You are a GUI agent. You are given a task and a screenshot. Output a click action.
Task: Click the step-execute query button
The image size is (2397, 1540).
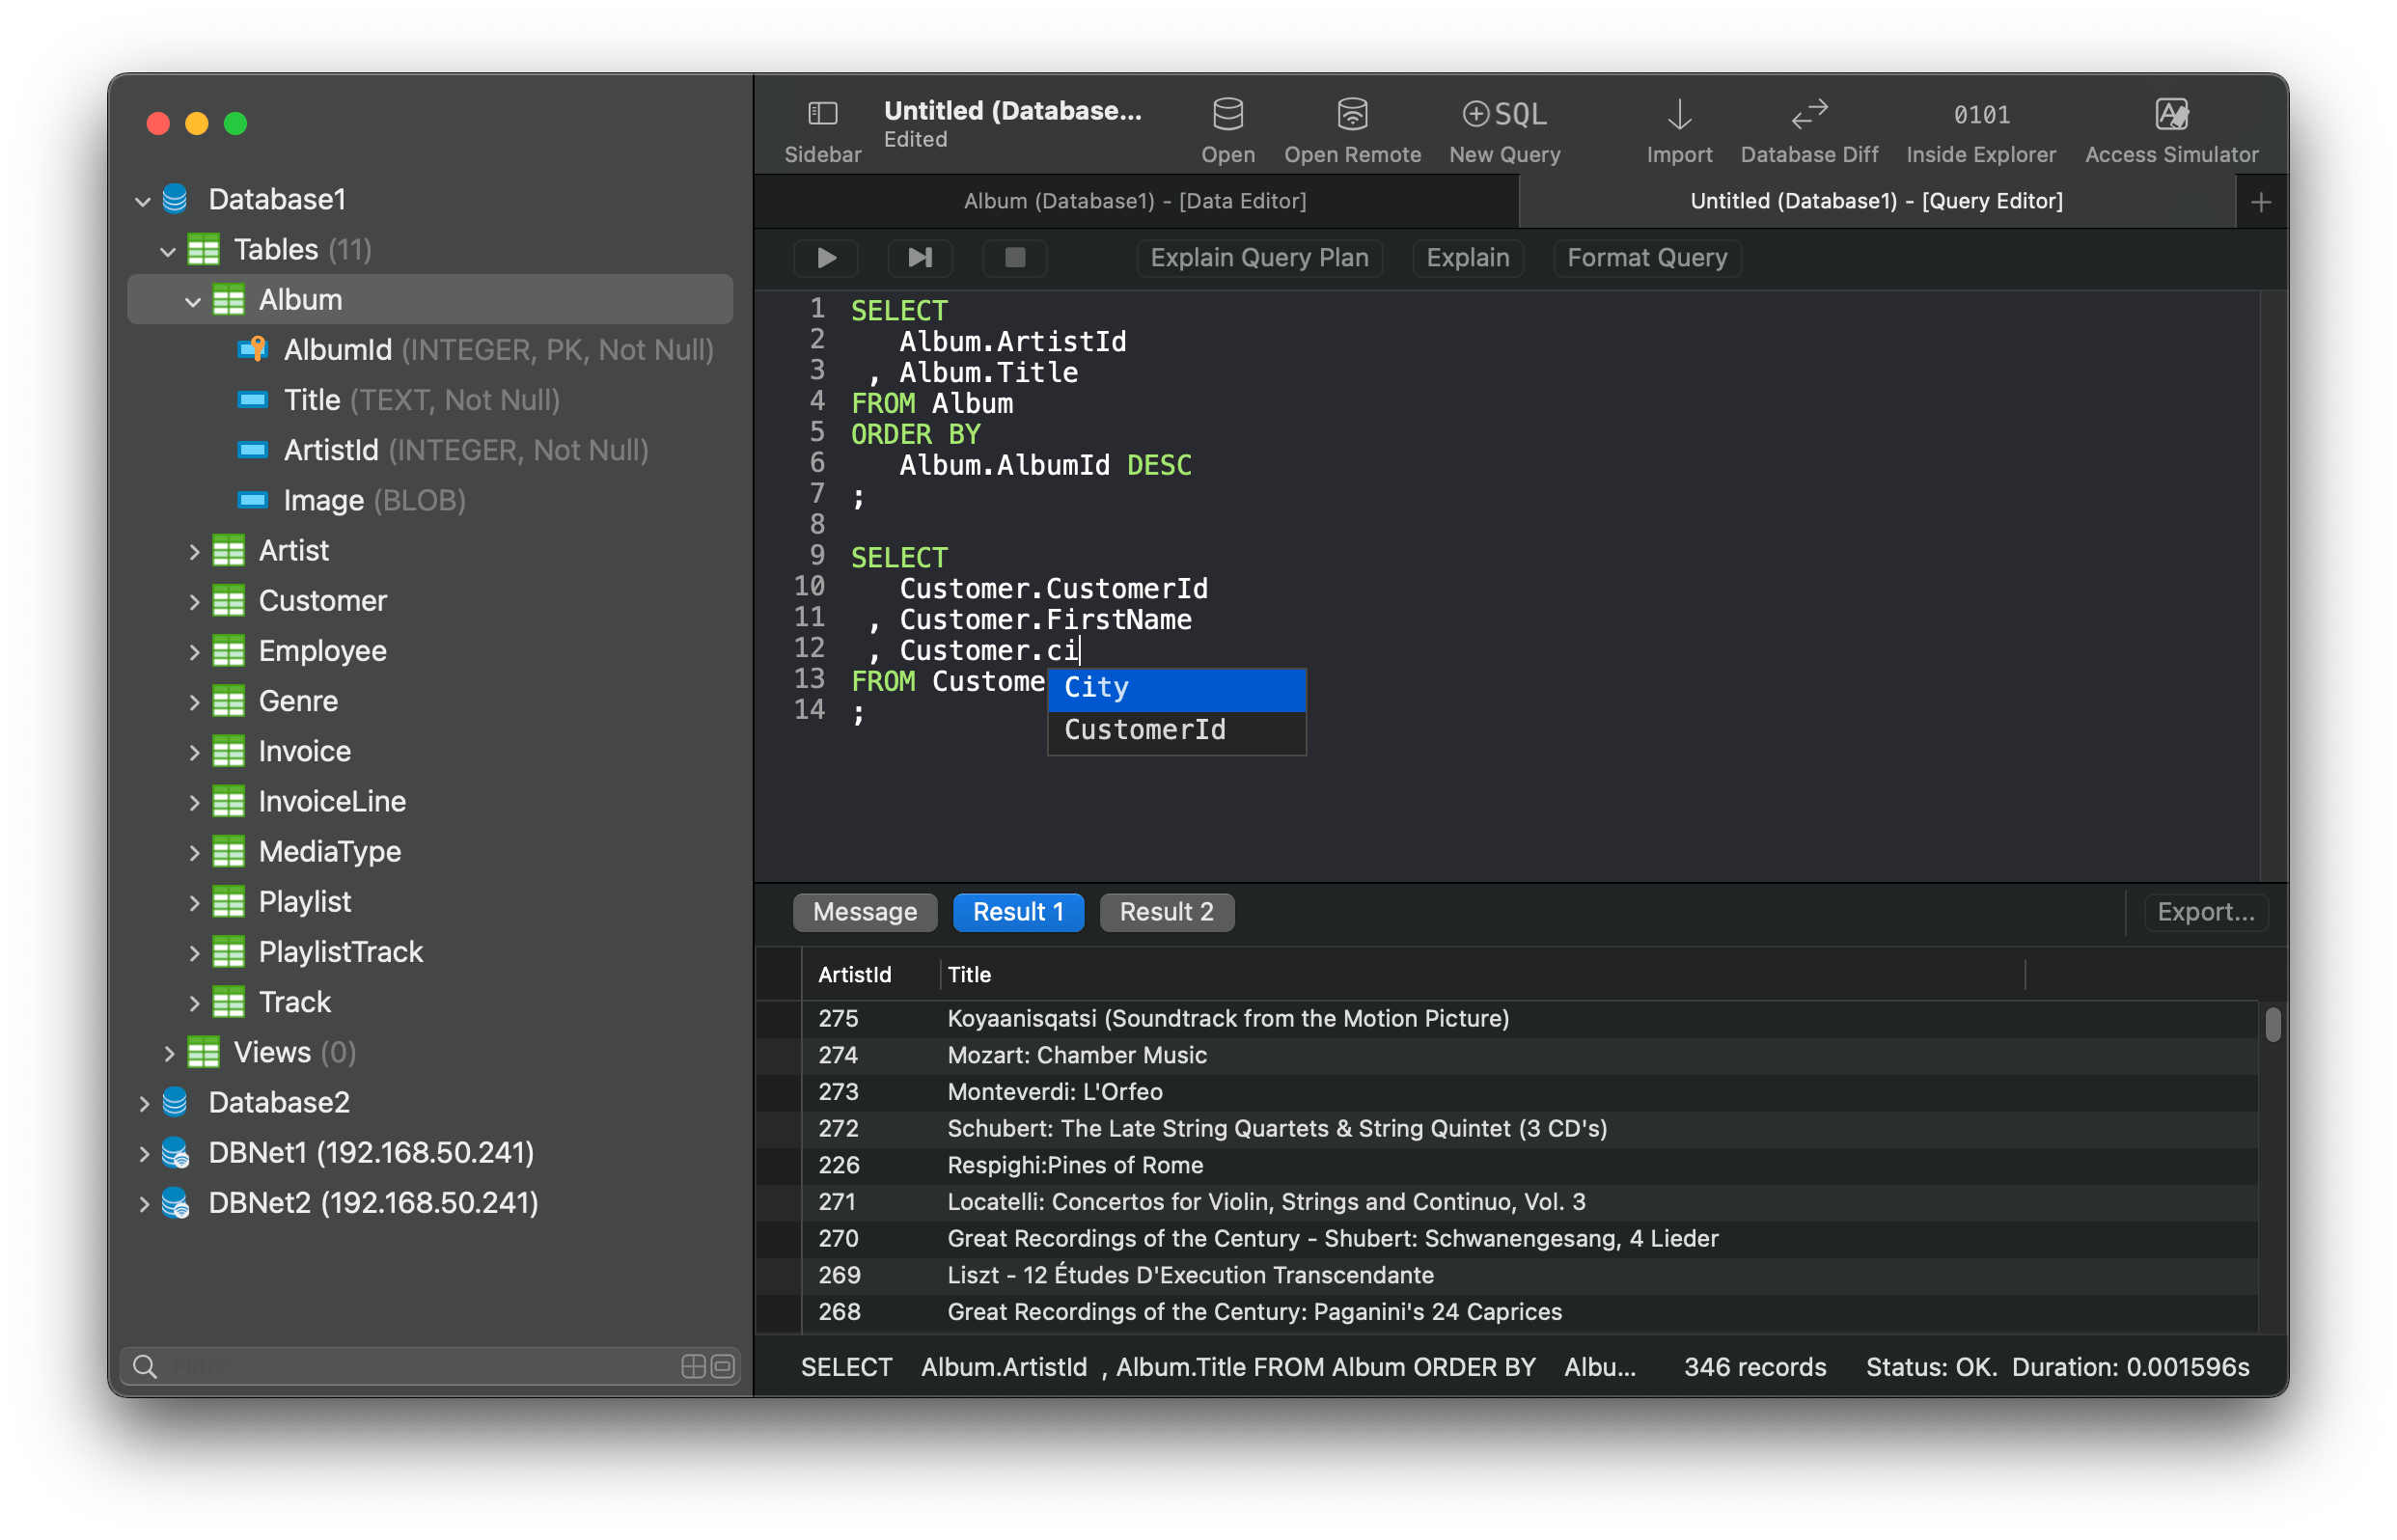919,258
